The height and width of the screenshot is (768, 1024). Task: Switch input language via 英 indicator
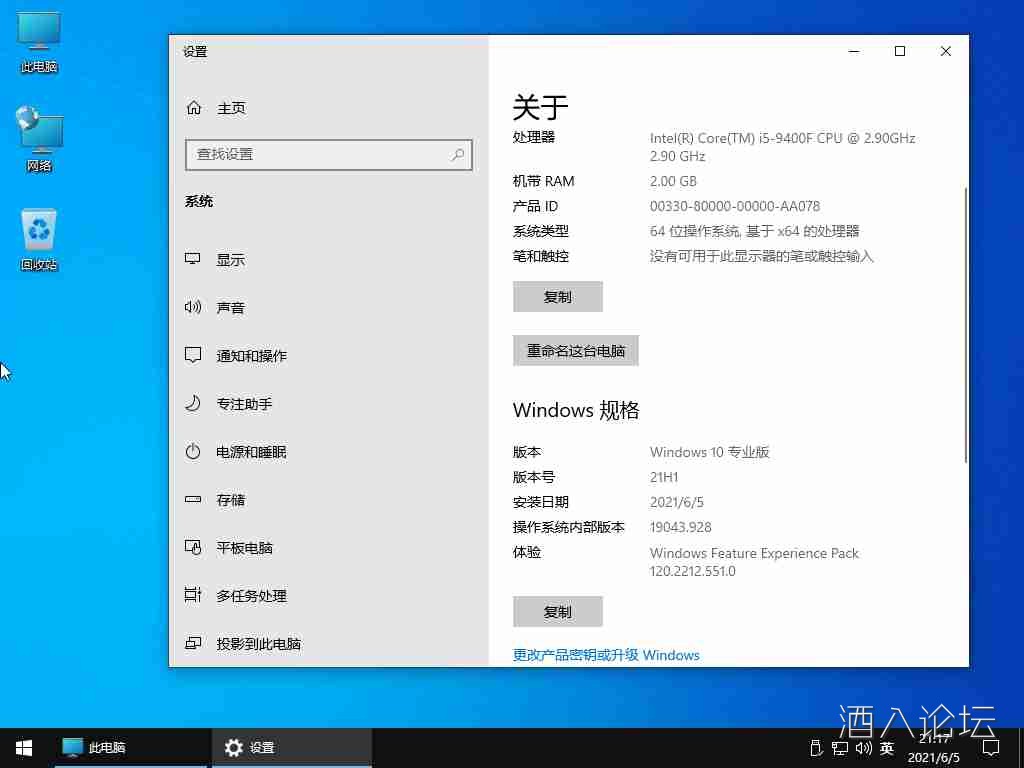coord(886,748)
